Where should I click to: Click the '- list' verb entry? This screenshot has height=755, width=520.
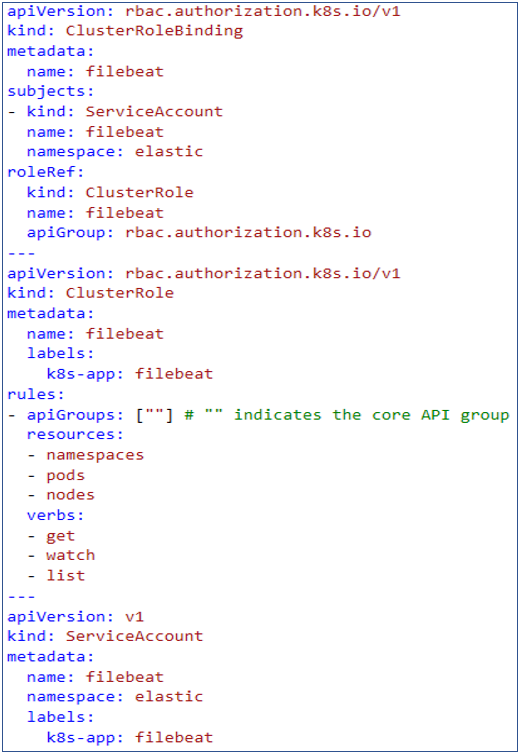pyautogui.click(x=56, y=576)
